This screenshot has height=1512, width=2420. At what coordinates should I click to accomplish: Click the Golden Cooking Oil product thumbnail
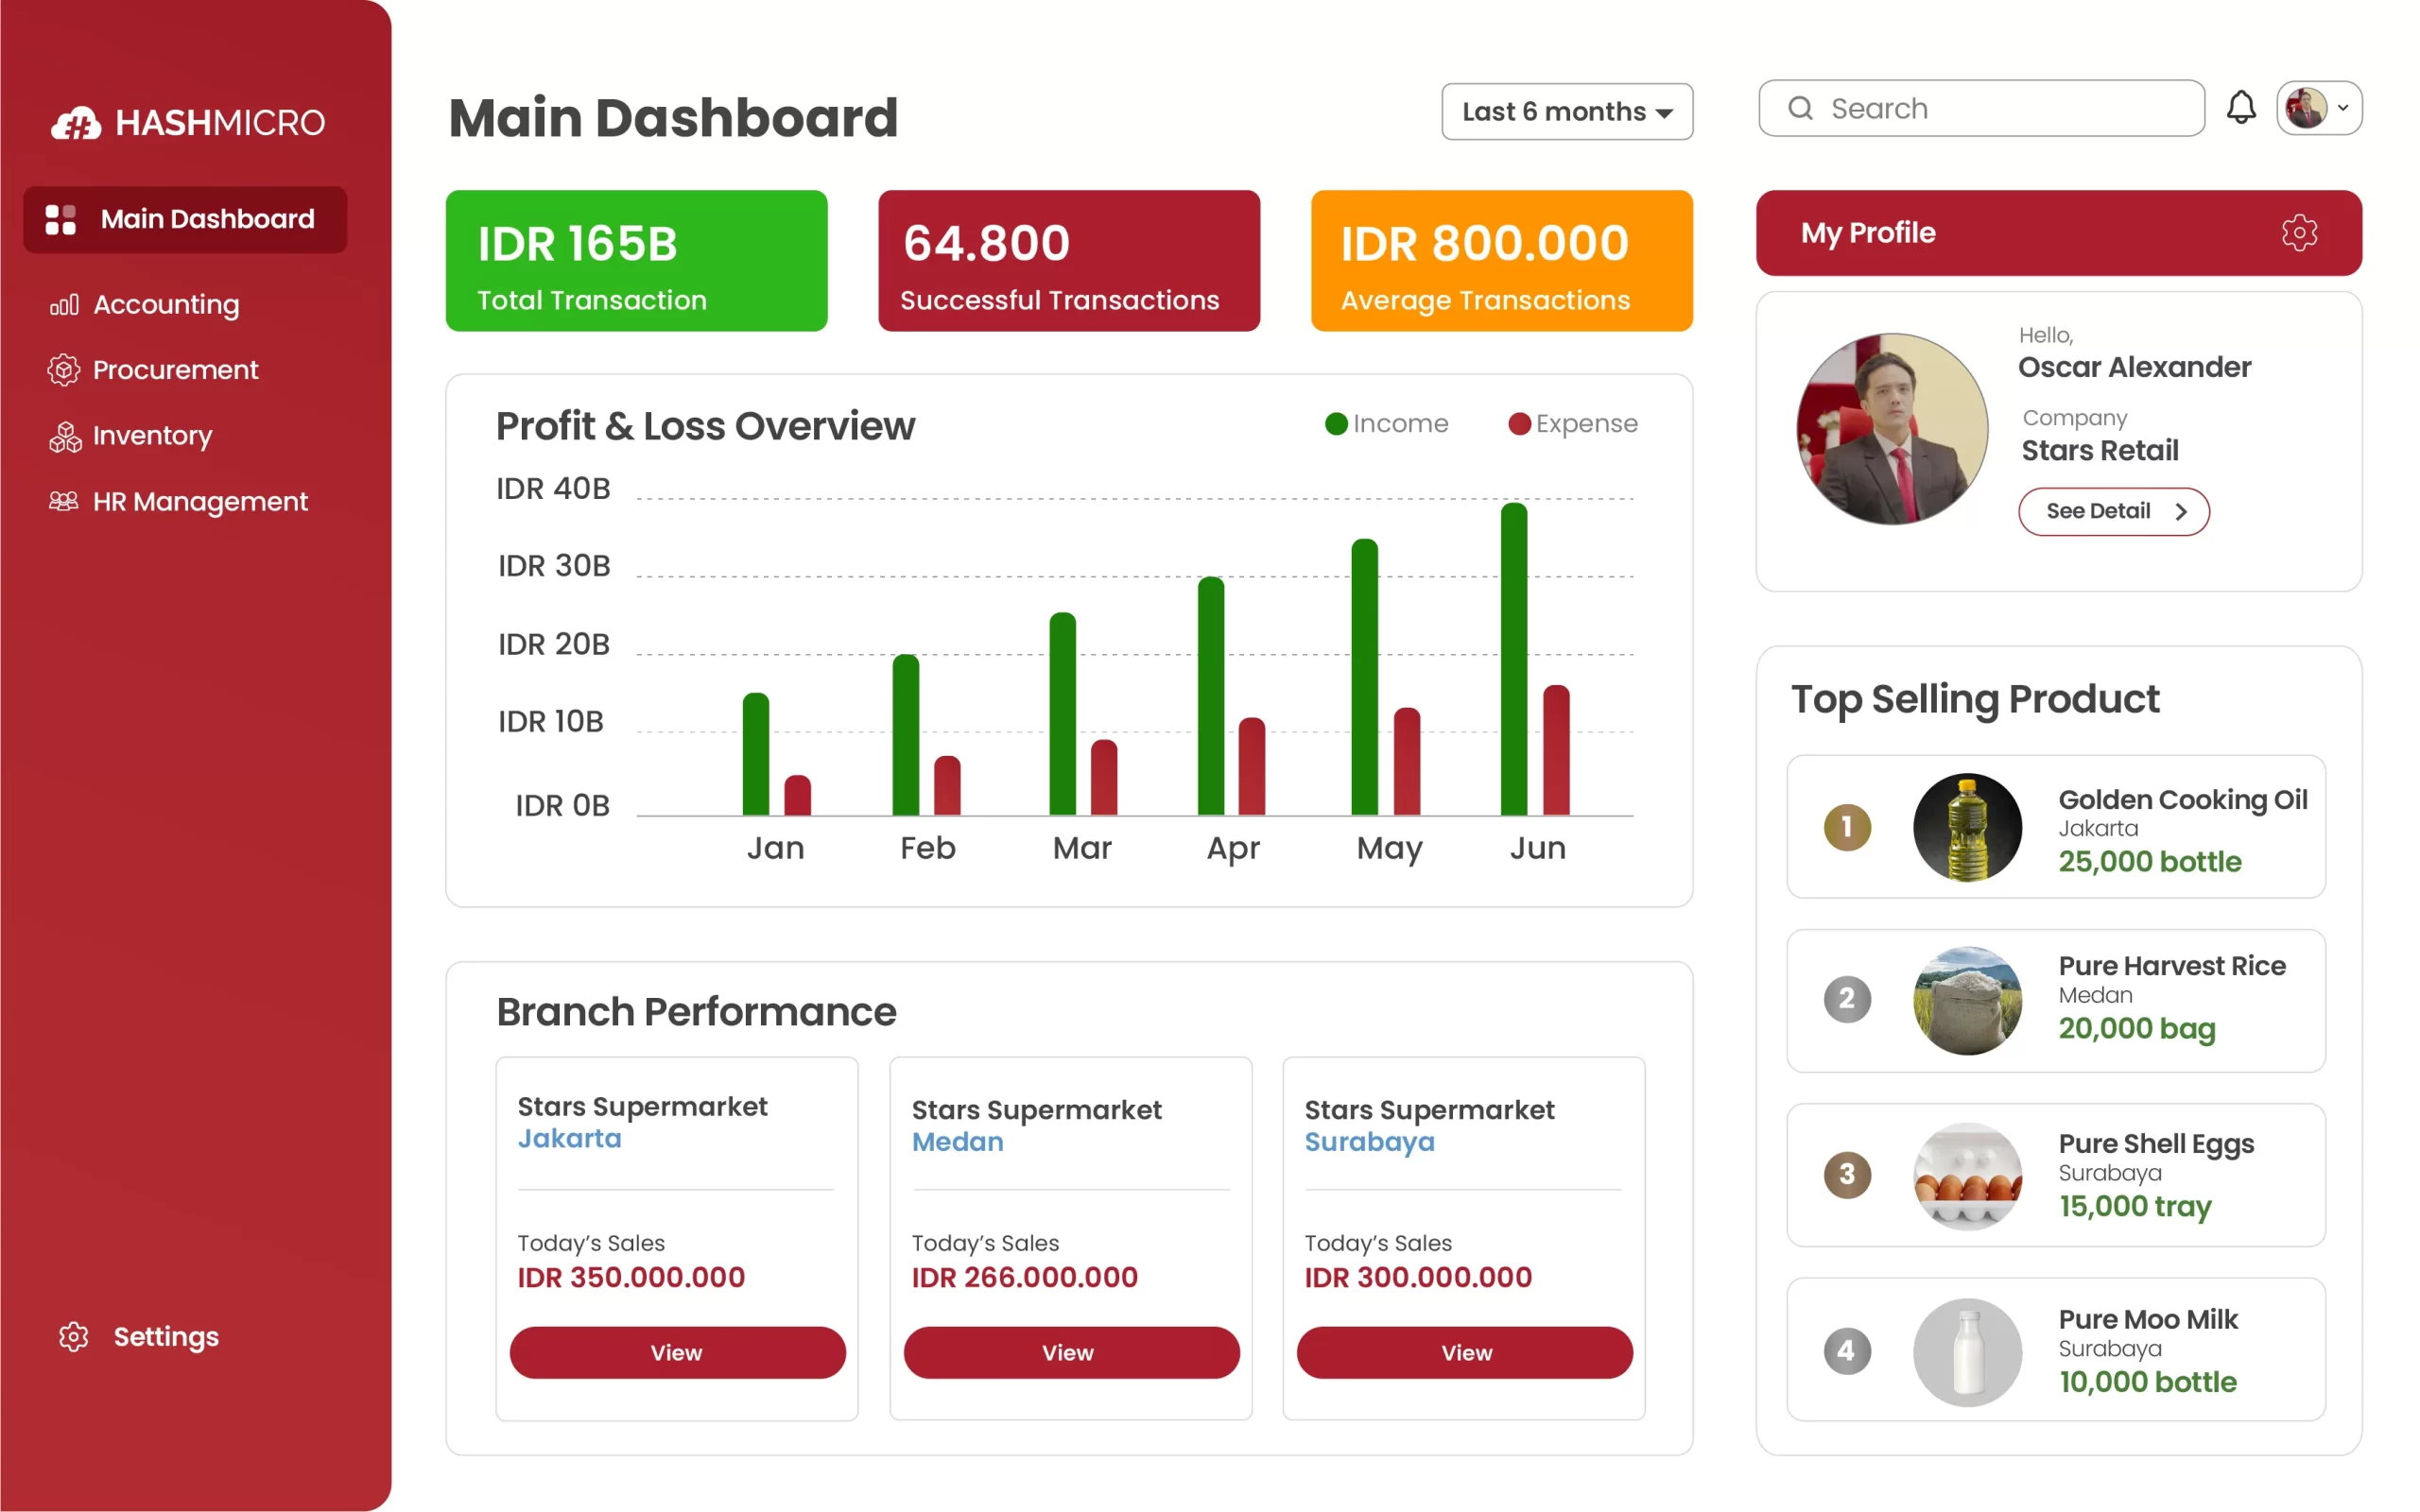1967,827
